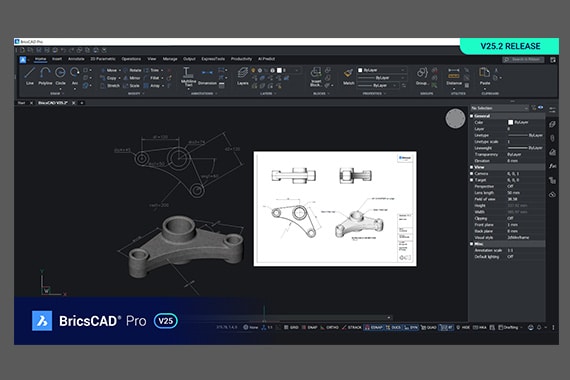Click the Trim tool

tap(152, 70)
